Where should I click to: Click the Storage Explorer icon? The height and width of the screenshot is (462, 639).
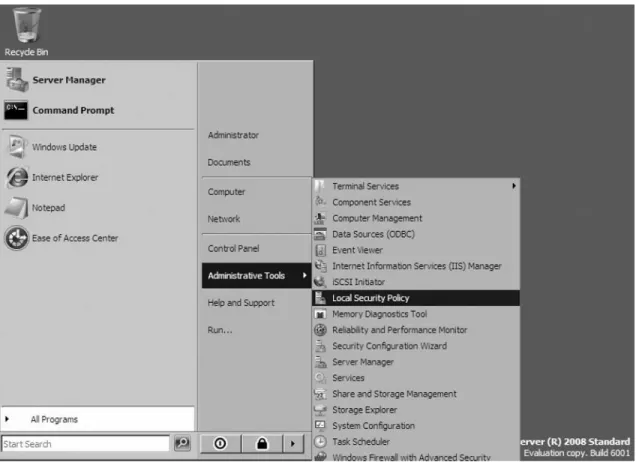click(x=320, y=409)
